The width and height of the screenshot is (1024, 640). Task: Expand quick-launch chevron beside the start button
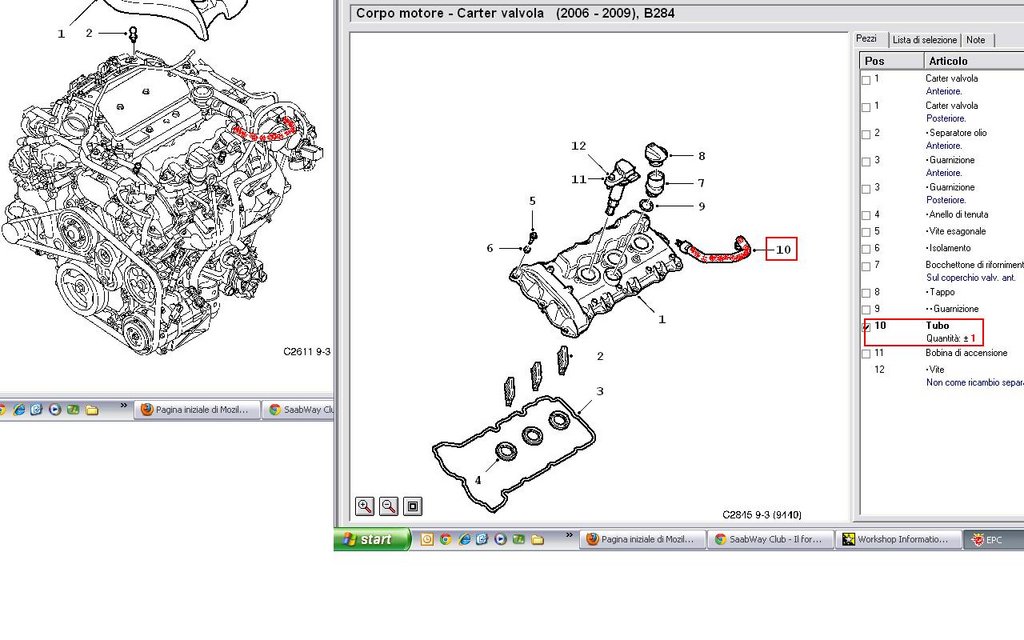tap(569, 535)
